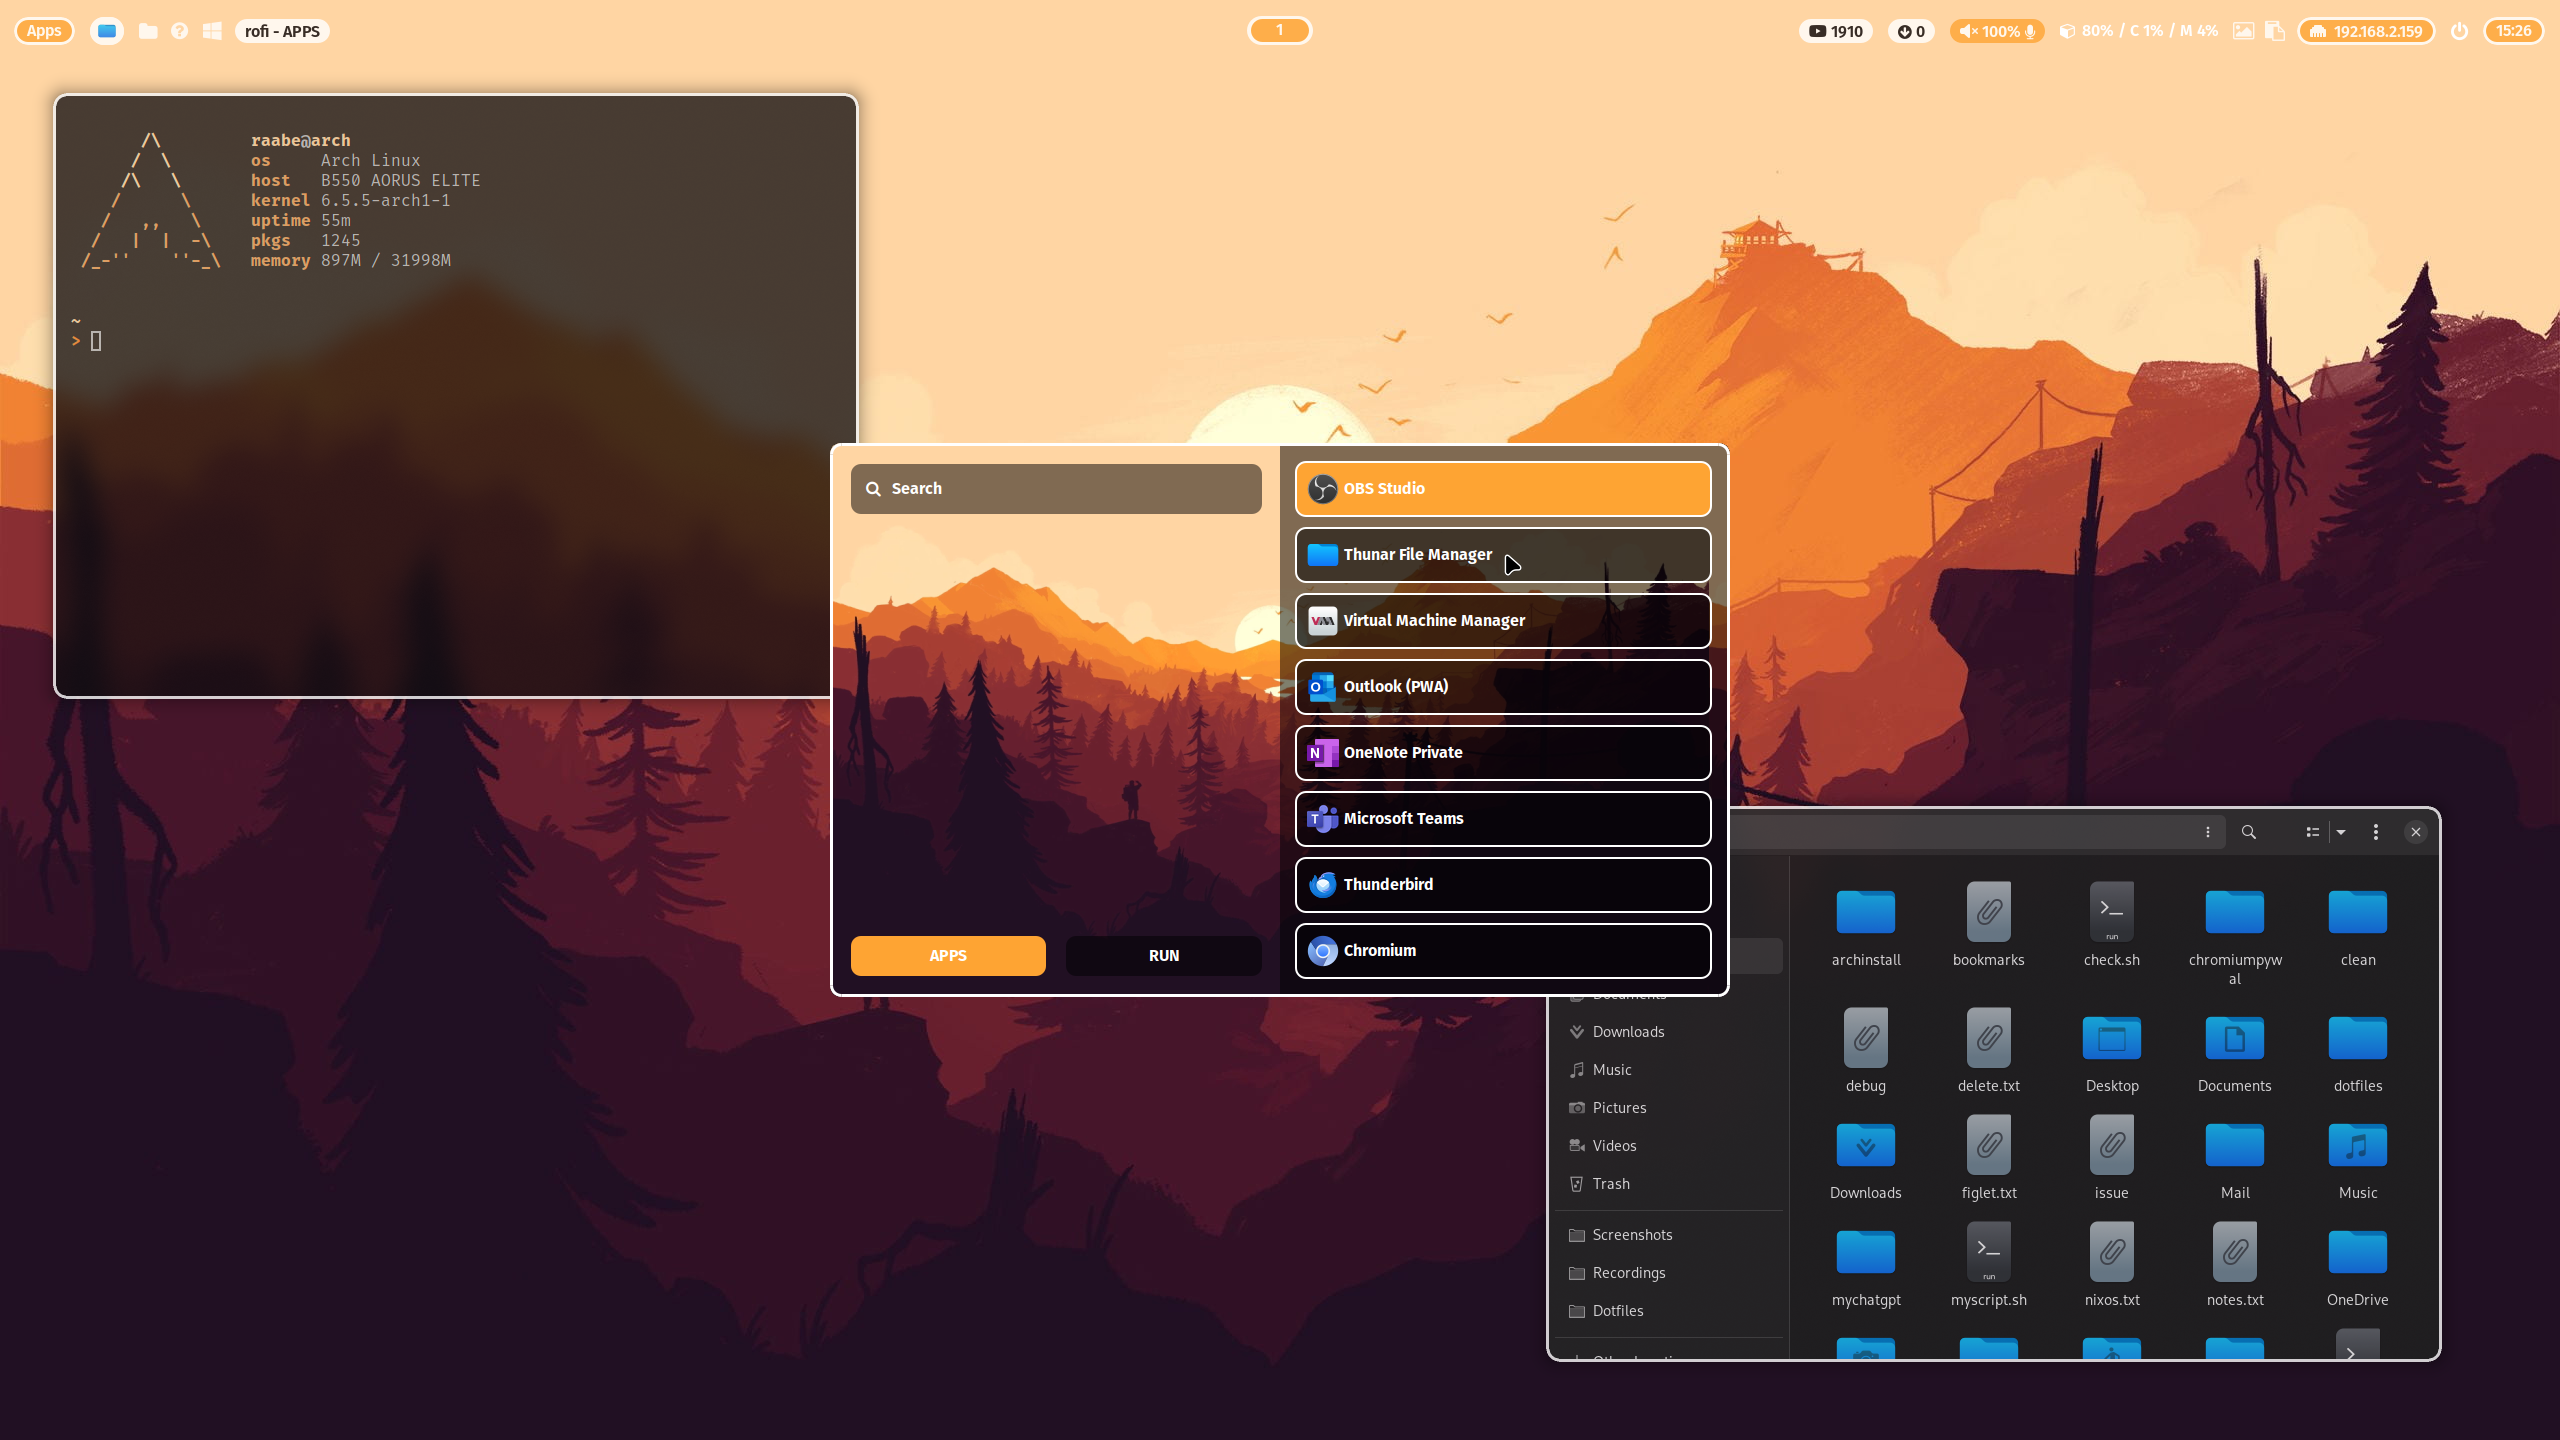Open Virtual Machine Manager entry
This screenshot has height=1440, width=2560.
coord(1502,620)
